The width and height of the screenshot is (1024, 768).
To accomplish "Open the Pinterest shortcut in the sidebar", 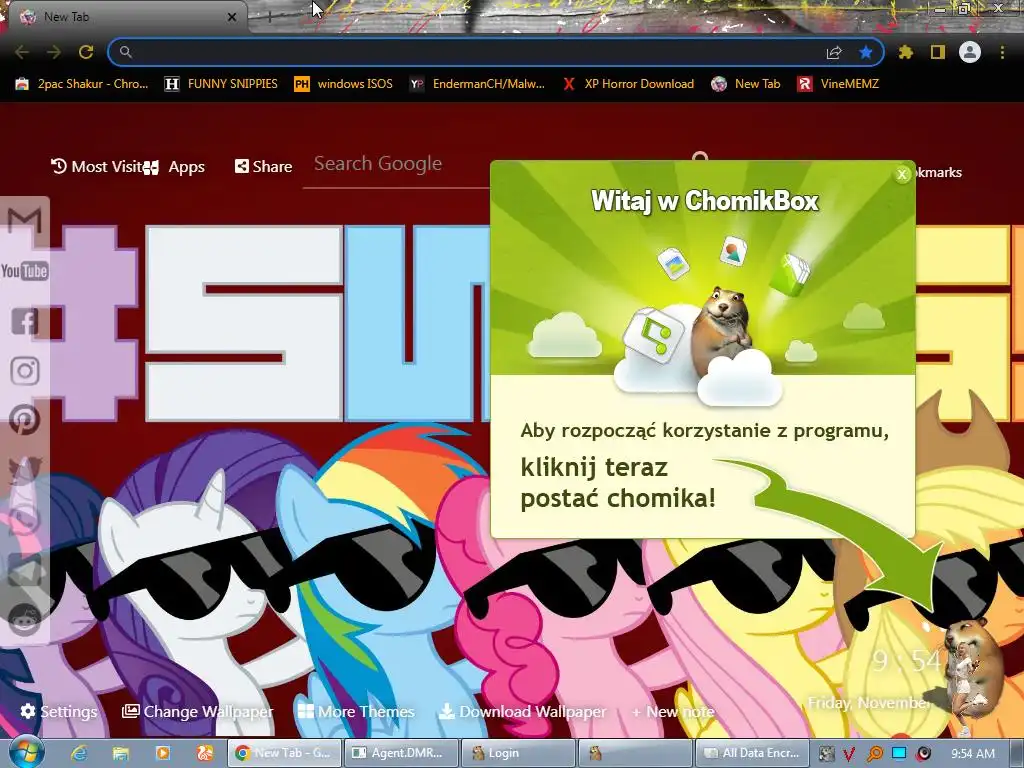I will (x=25, y=420).
